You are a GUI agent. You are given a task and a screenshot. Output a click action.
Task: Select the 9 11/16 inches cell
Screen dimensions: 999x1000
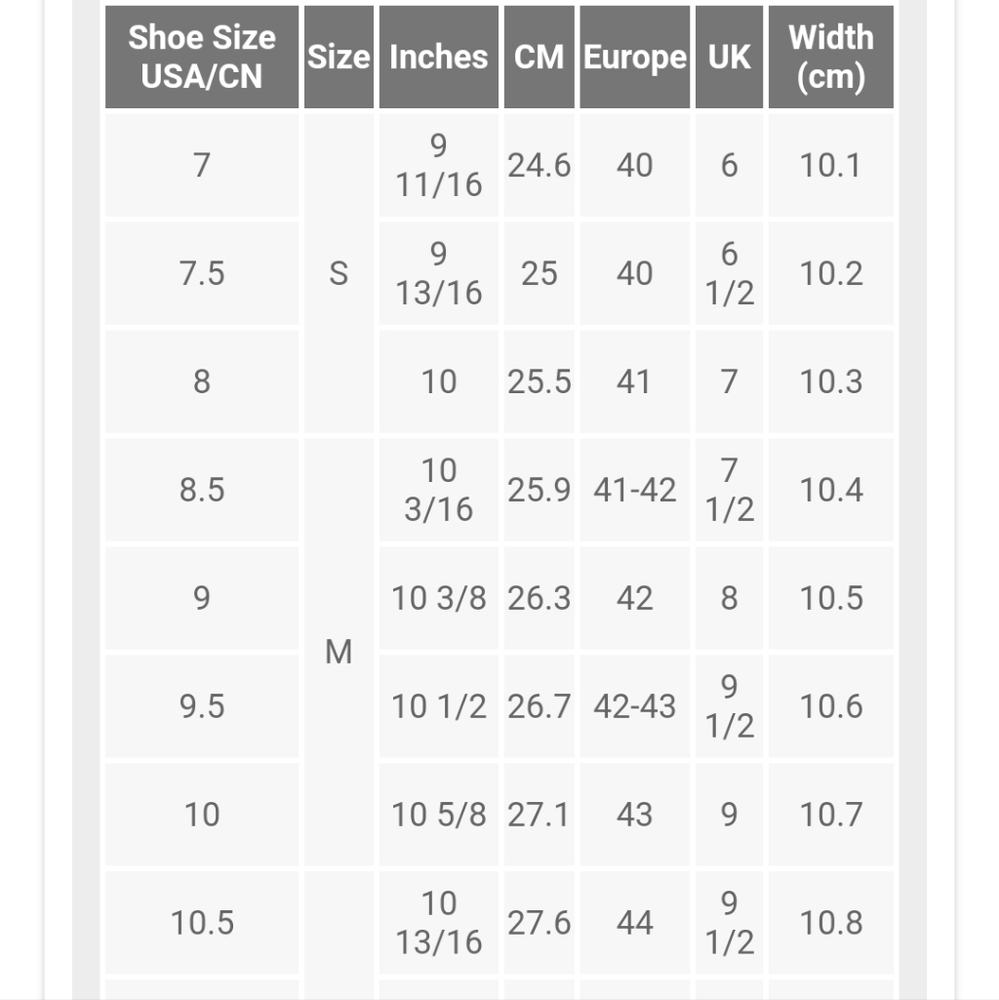coord(438,165)
